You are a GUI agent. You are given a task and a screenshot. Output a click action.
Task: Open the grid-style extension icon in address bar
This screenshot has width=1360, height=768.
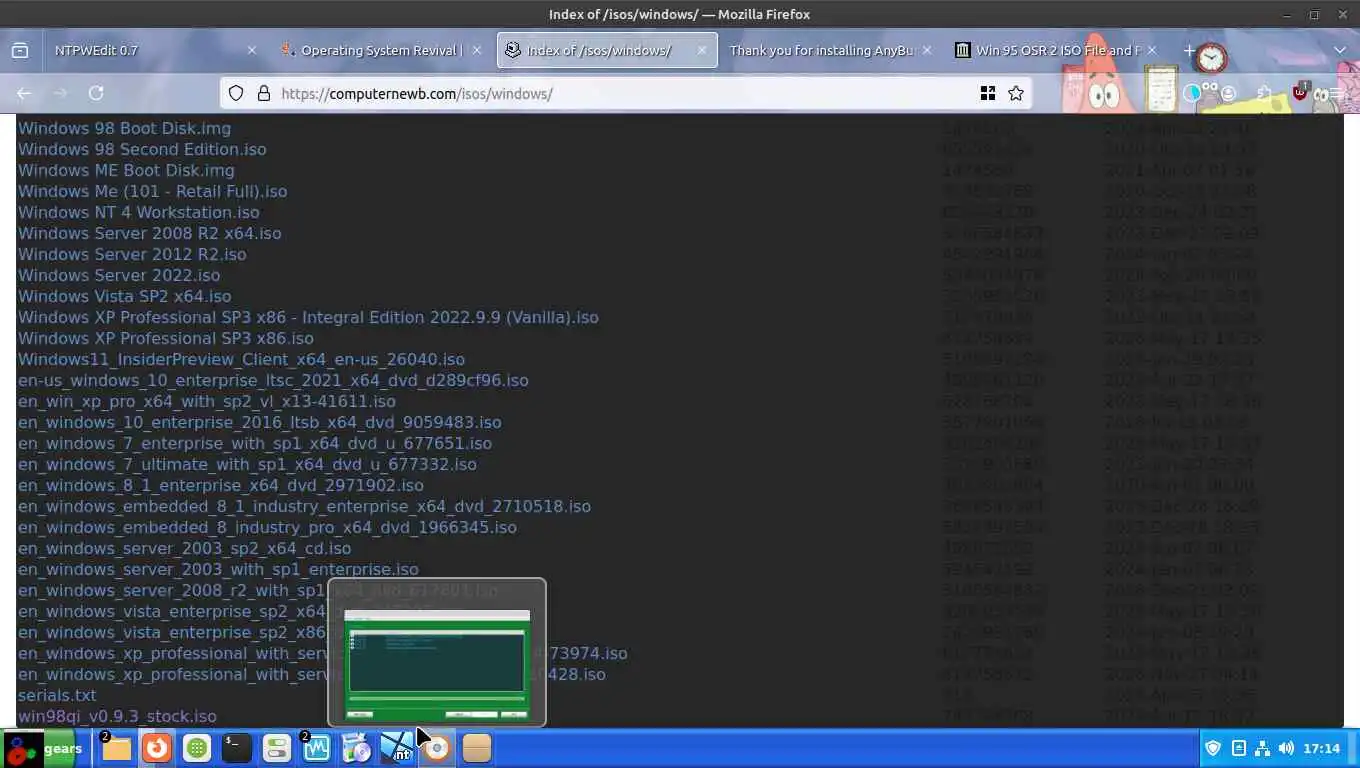pyautogui.click(x=988, y=93)
